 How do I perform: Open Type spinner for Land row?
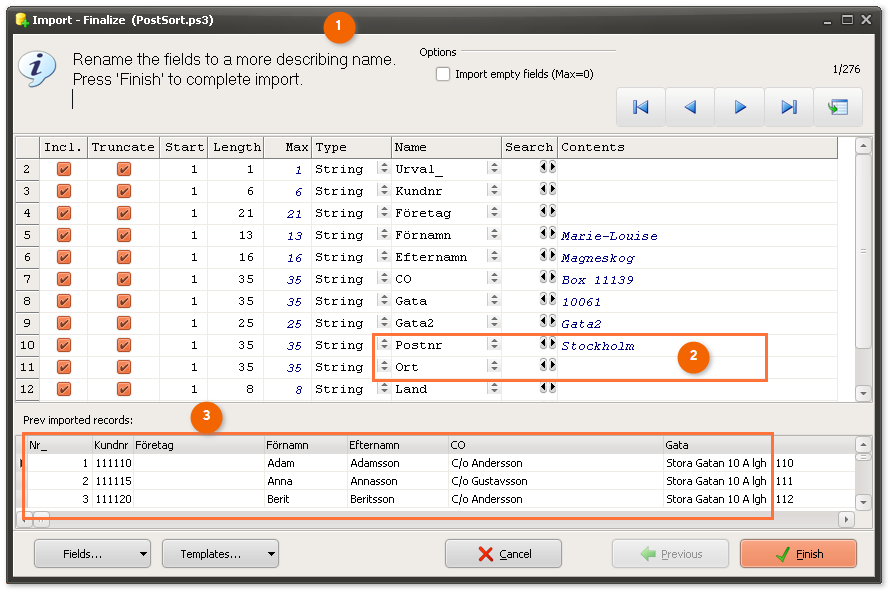click(x=384, y=389)
